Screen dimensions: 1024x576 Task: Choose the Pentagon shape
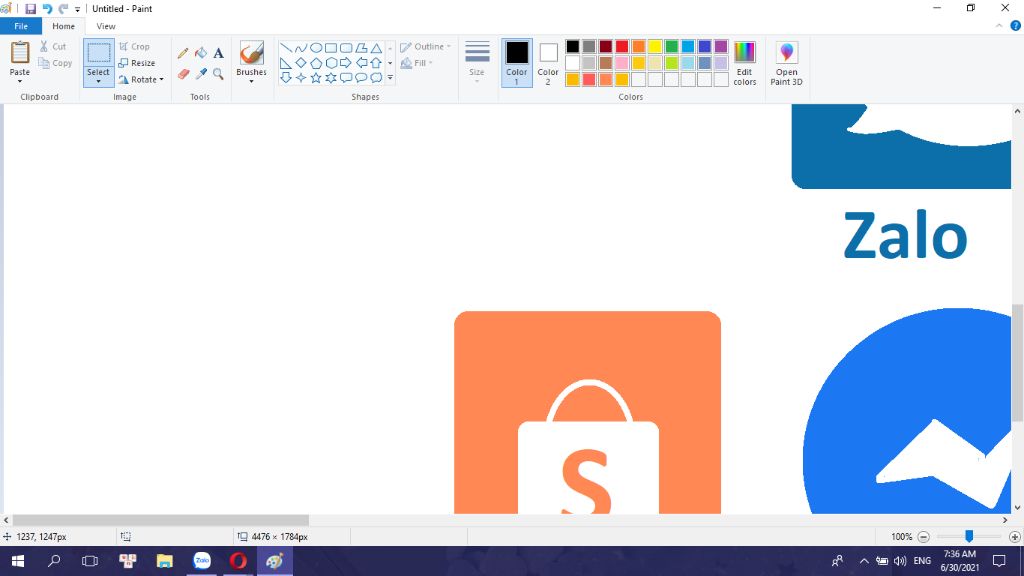[x=316, y=63]
